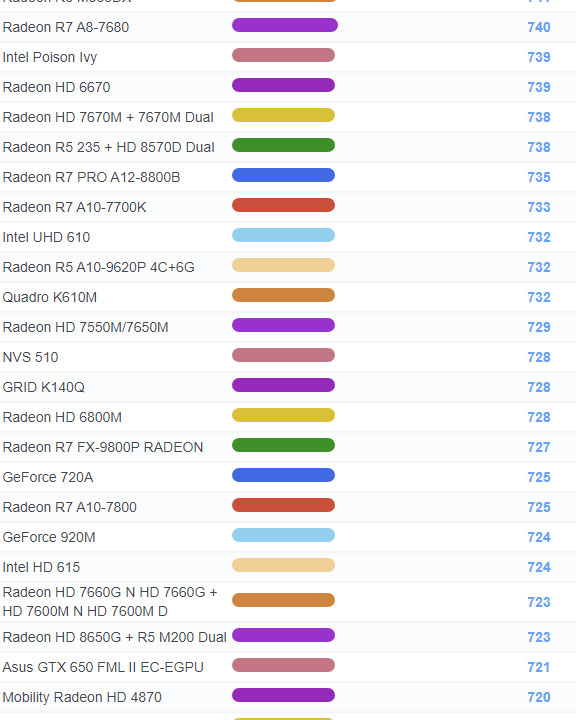Click the Intel UHD 610 name
Image resolution: width=576 pixels, height=720 pixels.
tap(46, 237)
